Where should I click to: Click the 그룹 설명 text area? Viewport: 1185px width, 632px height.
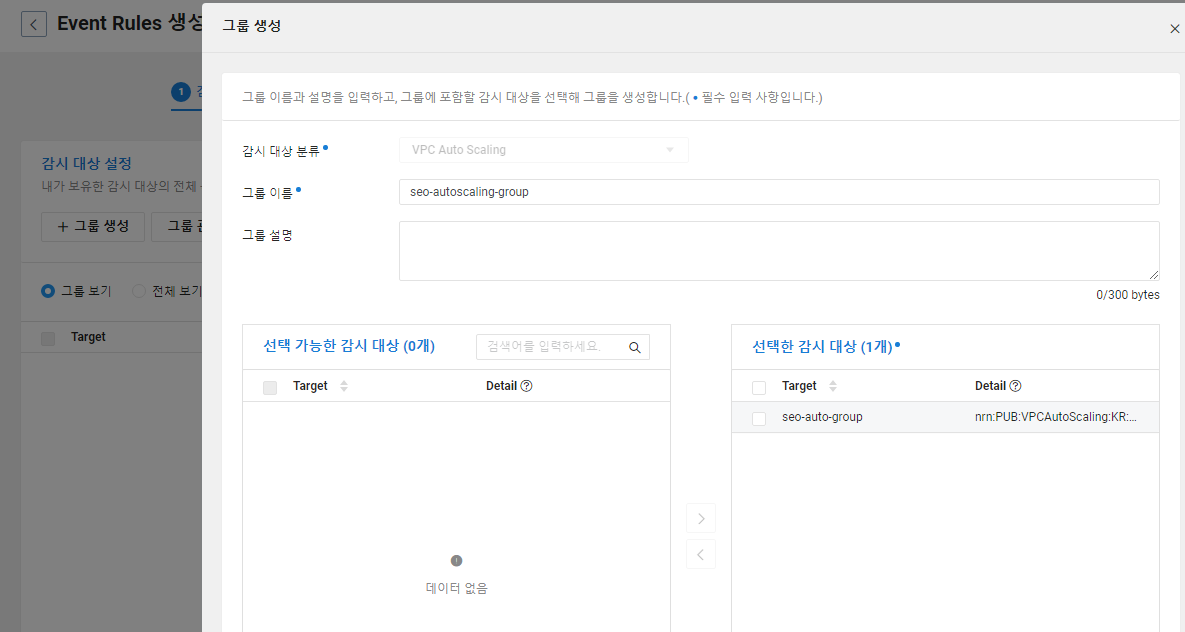point(779,251)
